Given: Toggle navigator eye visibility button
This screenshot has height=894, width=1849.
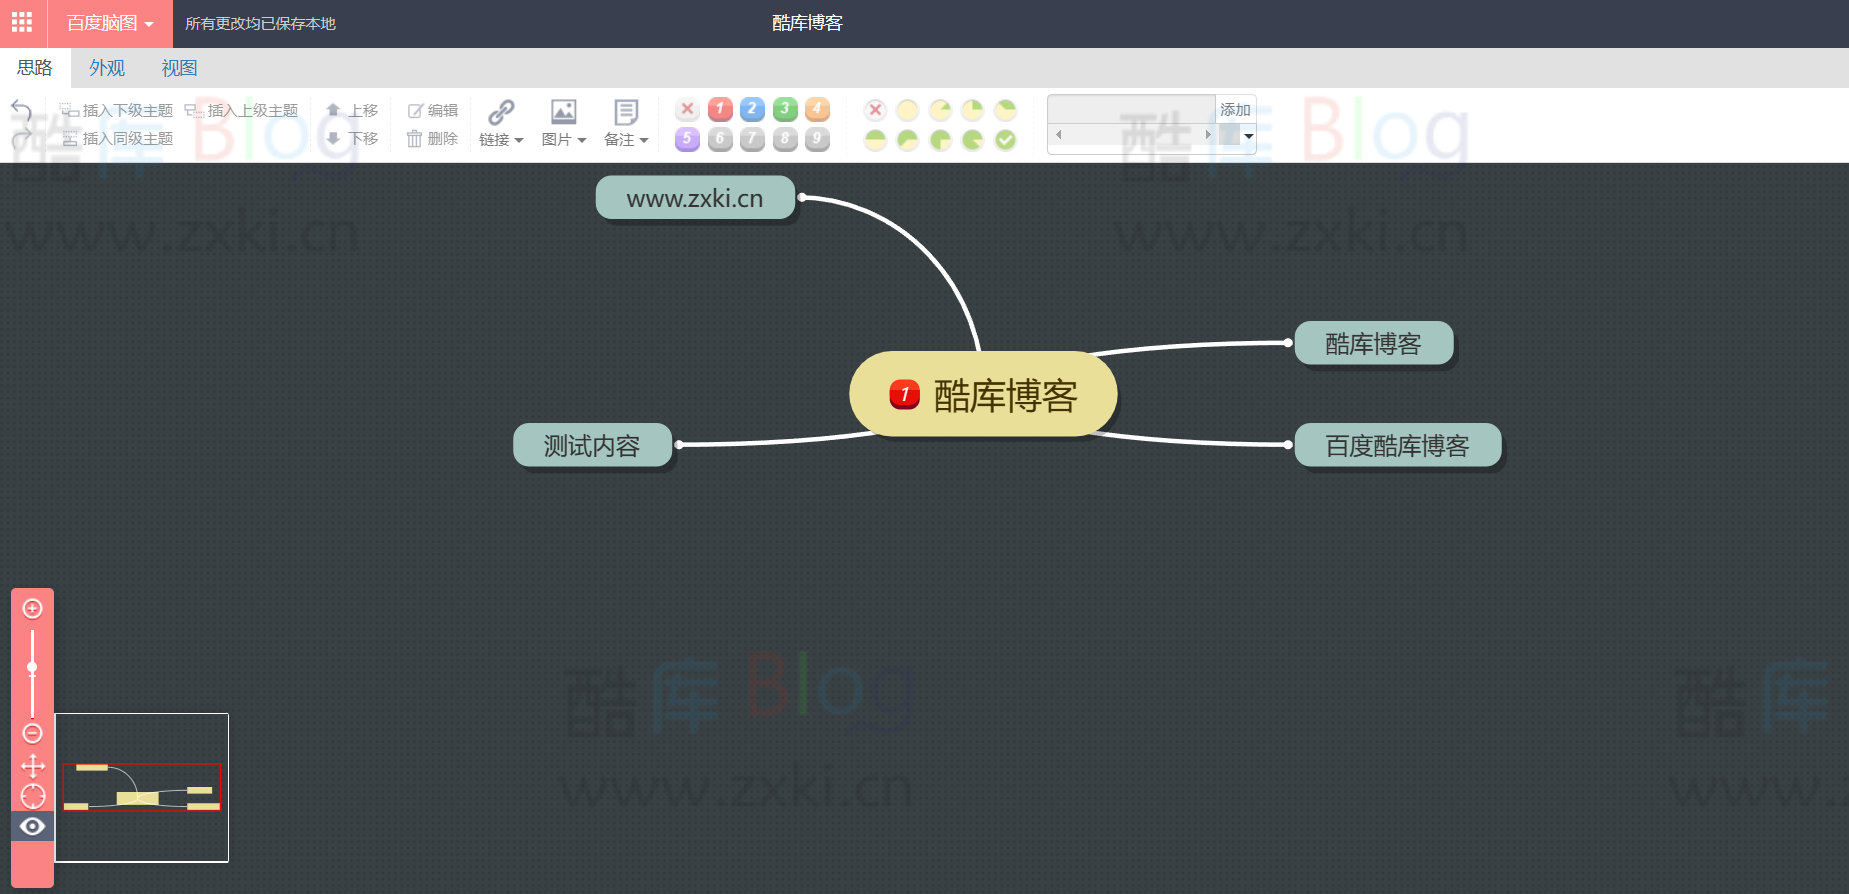Looking at the screenshot, I should [x=33, y=826].
